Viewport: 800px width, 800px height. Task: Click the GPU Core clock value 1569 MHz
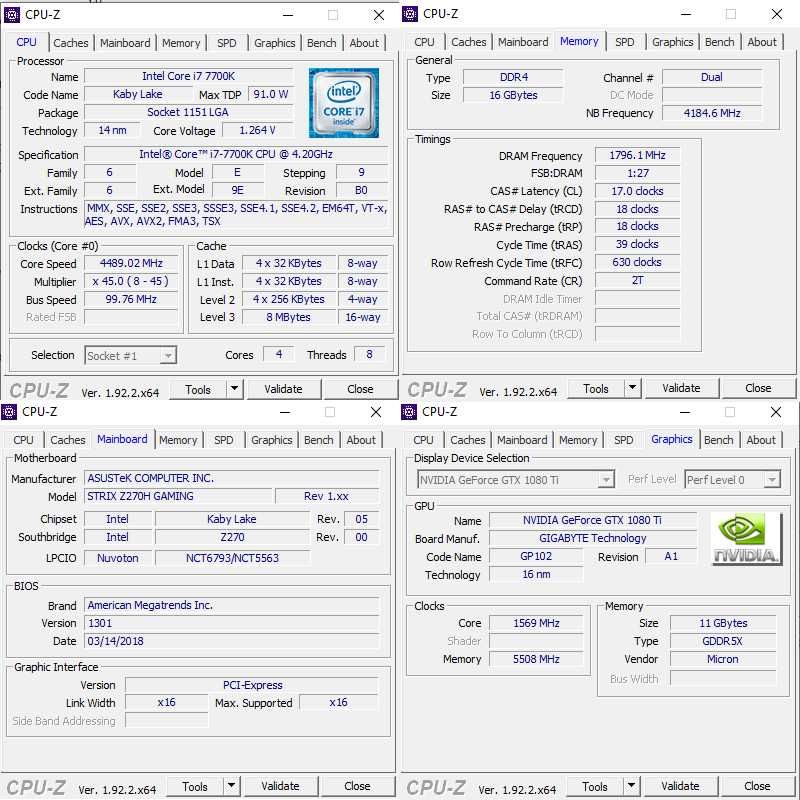pyautogui.click(x=536, y=623)
